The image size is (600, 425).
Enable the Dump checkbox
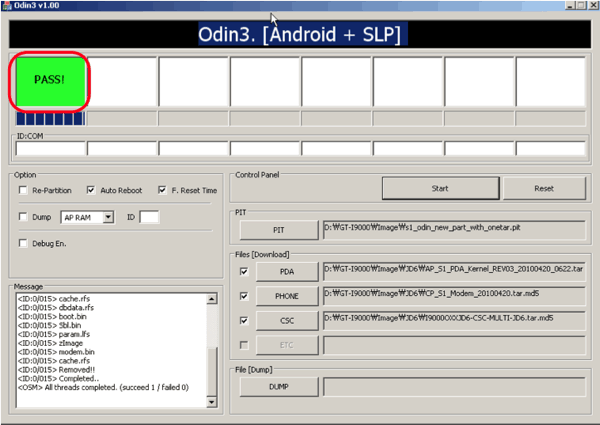[x=24, y=216]
